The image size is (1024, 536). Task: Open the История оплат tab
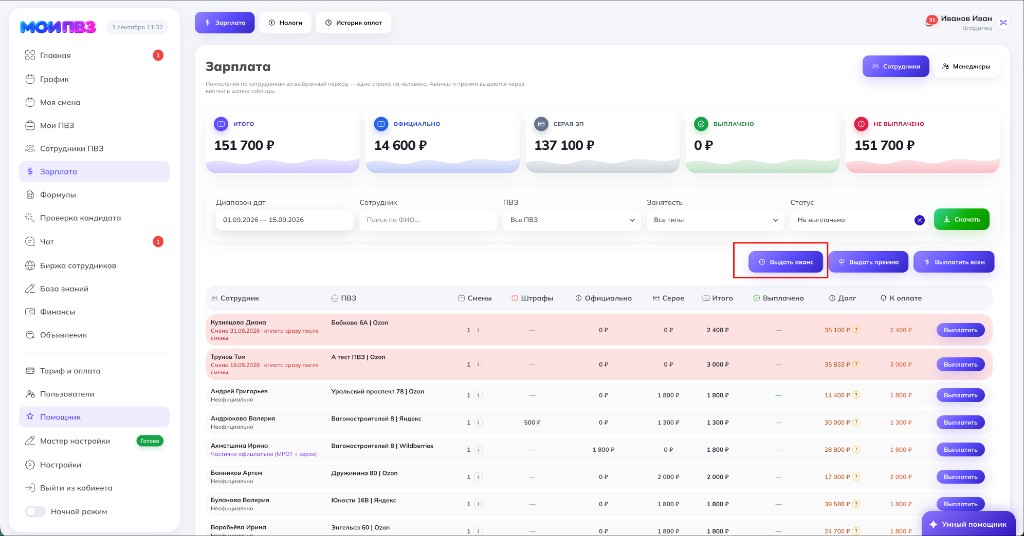pos(353,23)
